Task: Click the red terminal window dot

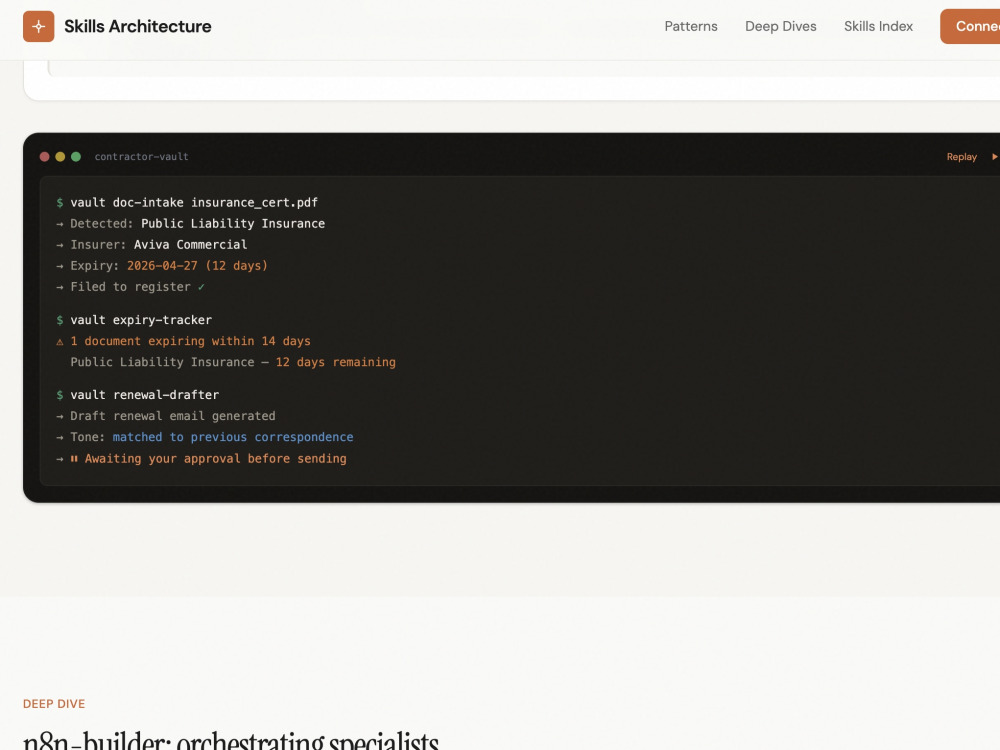Action: click(45, 157)
